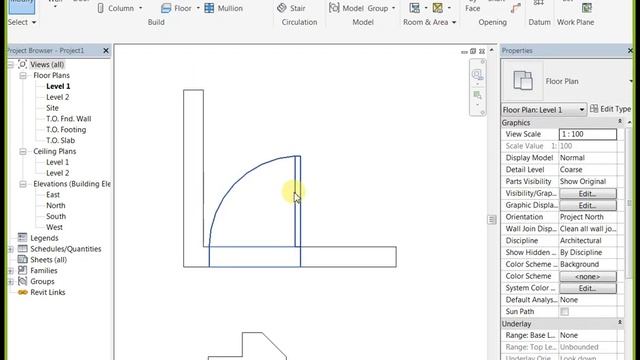Viewport: 640px width, 360px height.
Task: Click the Families icon
Action: click(22, 270)
